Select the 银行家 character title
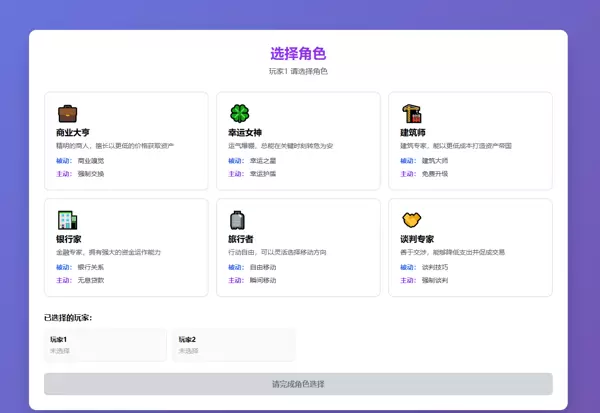The width and height of the screenshot is (600, 413). (70, 239)
